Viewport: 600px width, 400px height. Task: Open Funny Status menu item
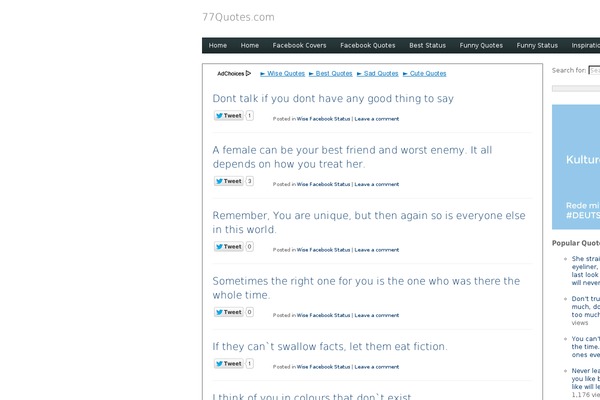pyautogui.click(x=537, y=46)
